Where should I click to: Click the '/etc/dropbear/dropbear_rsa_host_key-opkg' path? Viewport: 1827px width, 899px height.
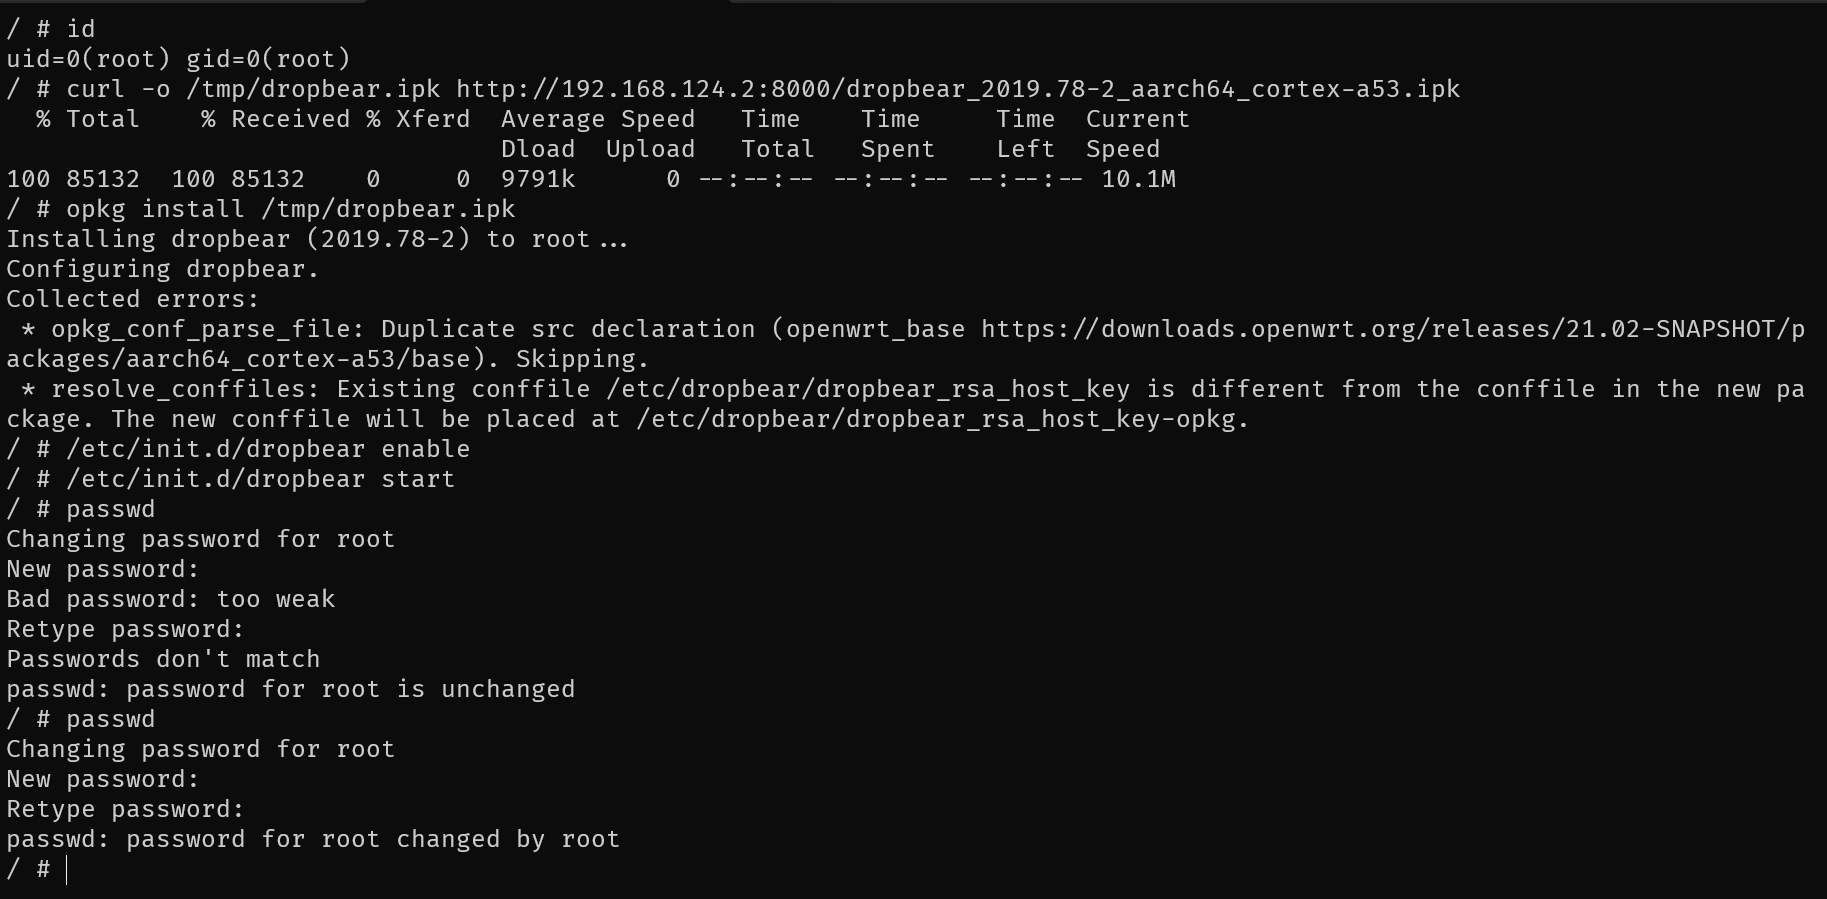click(x=939, y=419)
